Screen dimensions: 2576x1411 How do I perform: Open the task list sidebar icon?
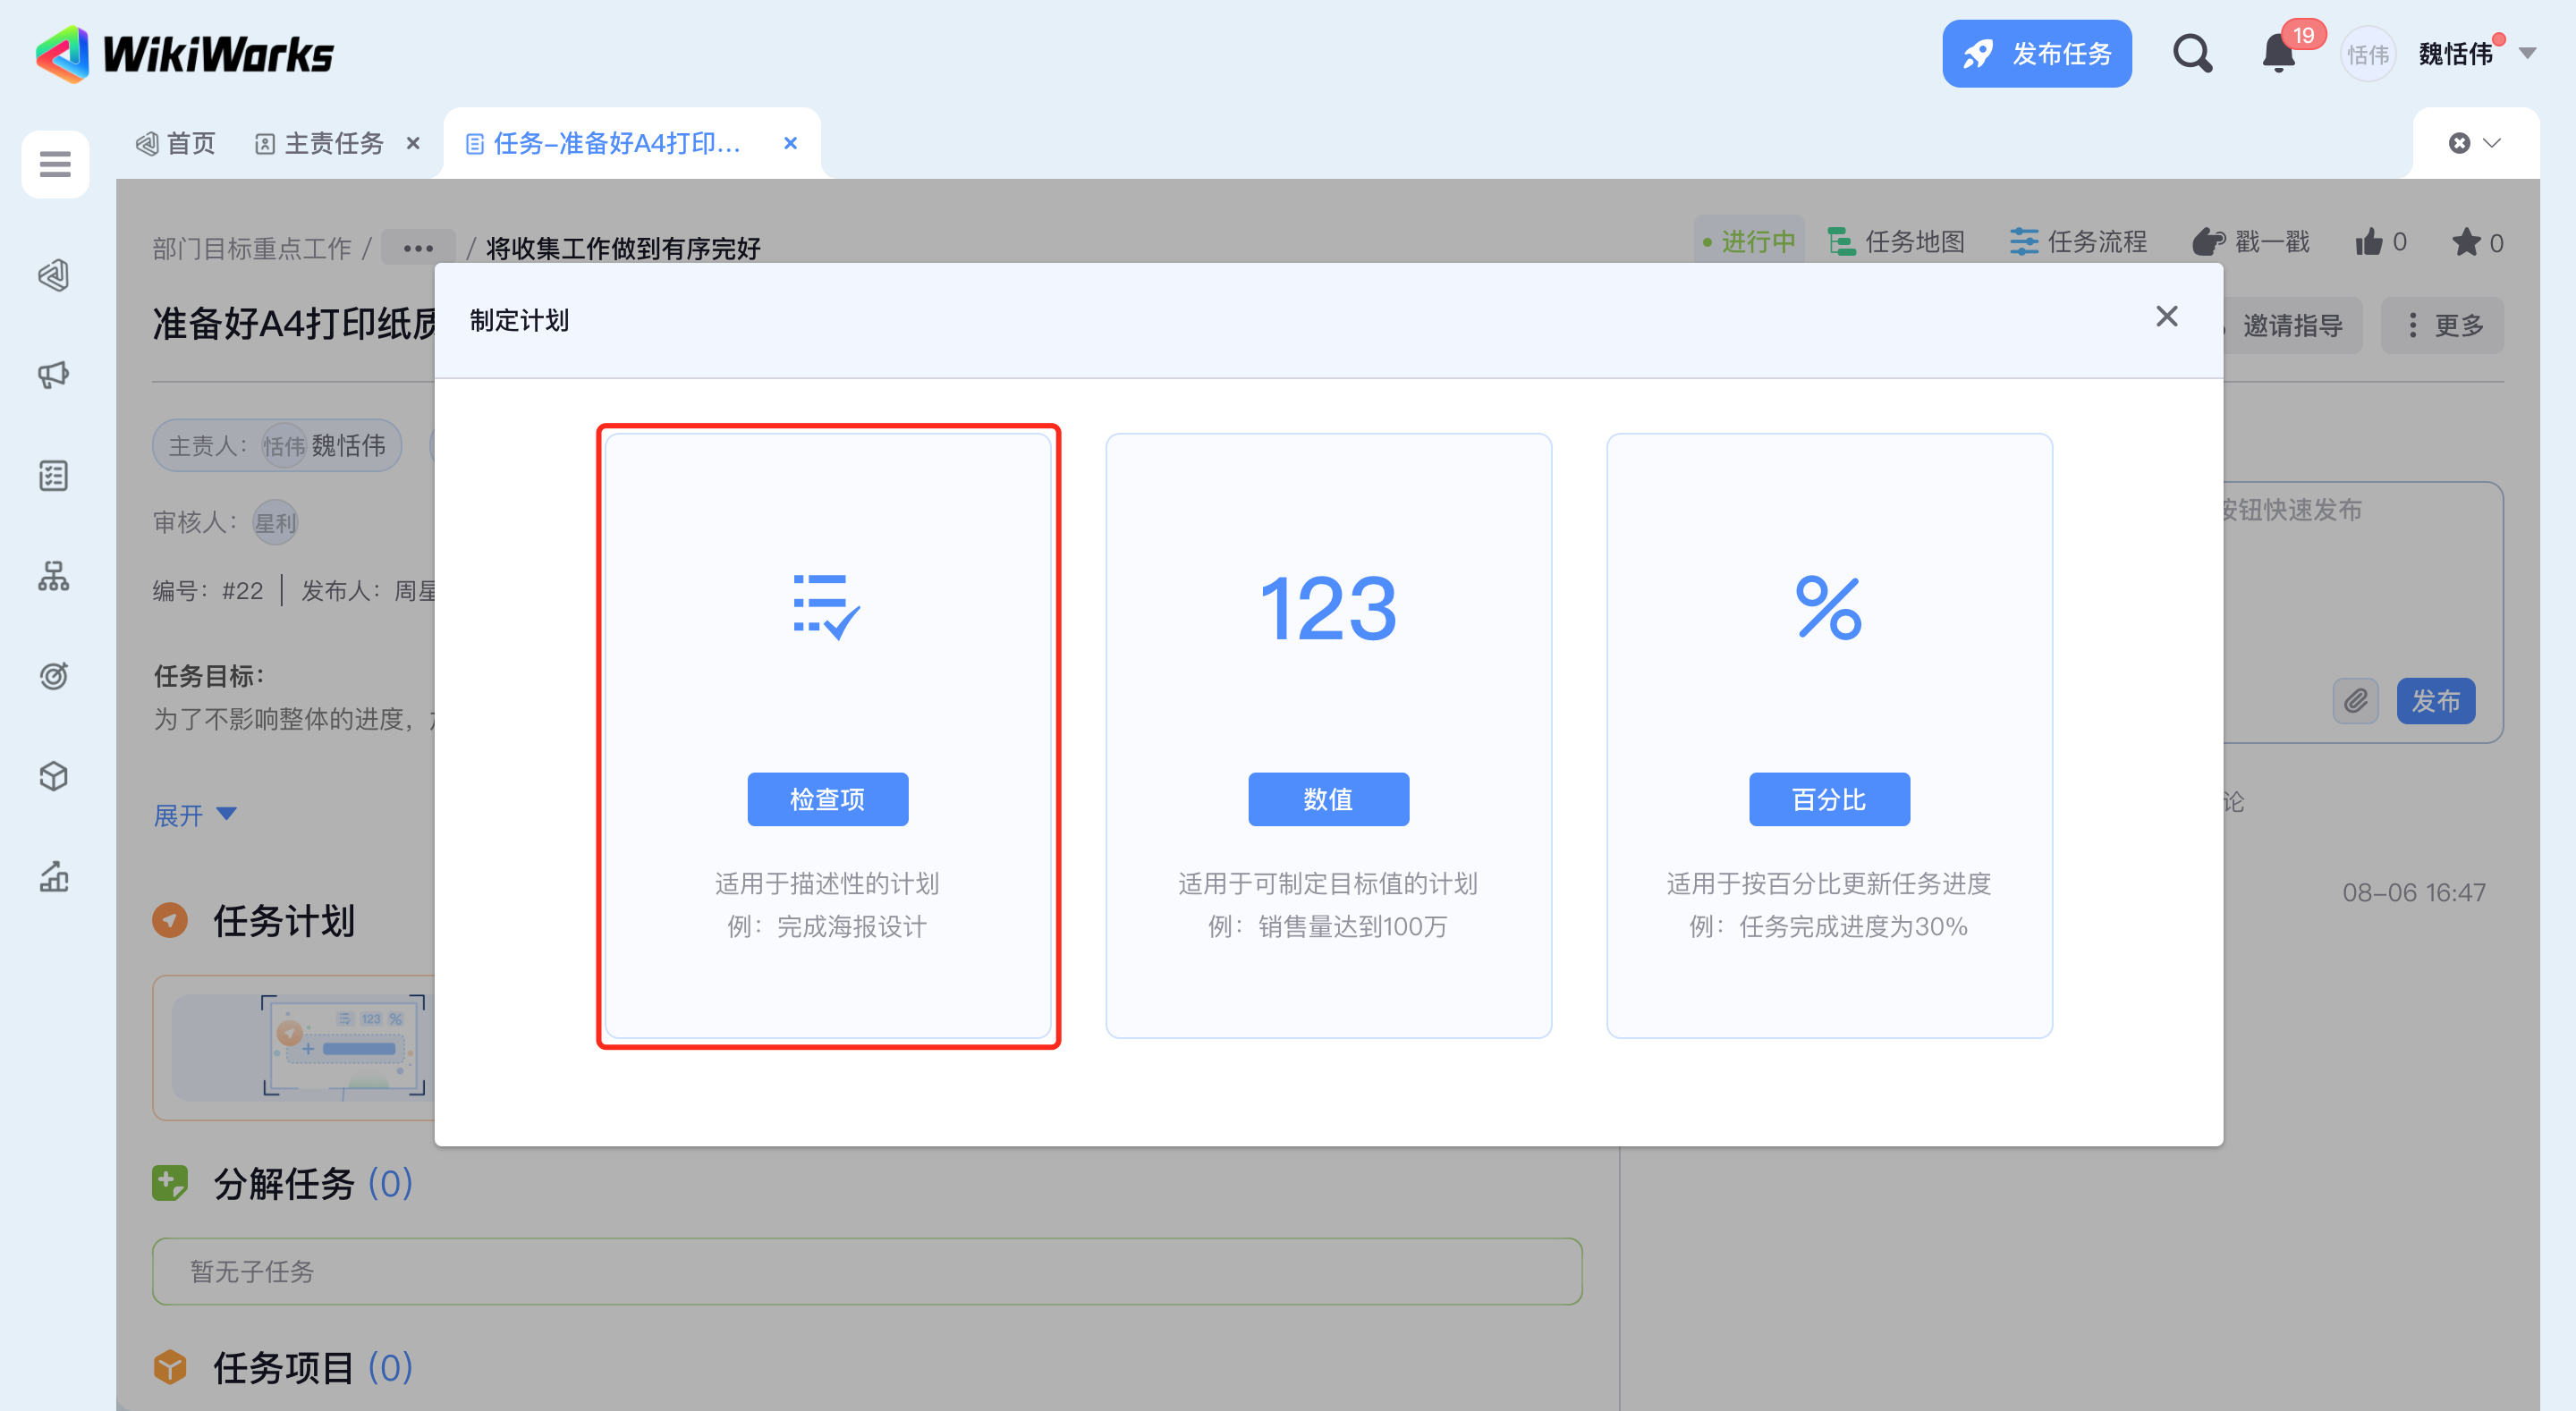[x=54, y=475]
